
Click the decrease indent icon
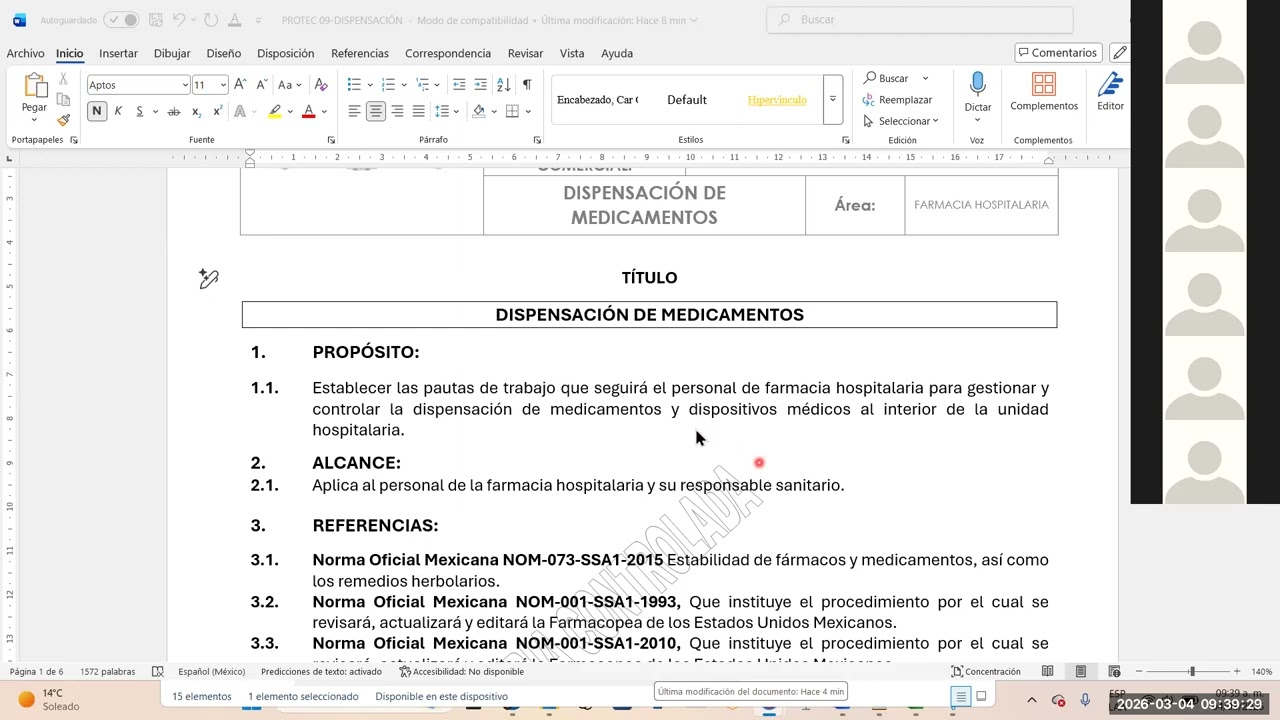click(x=459, y=85)
